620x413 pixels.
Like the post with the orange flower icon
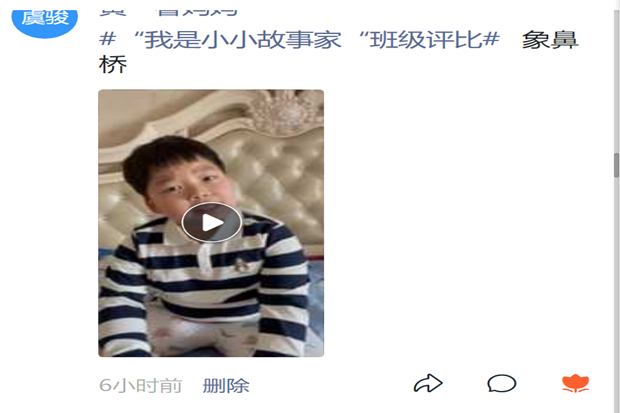(575, 383)
